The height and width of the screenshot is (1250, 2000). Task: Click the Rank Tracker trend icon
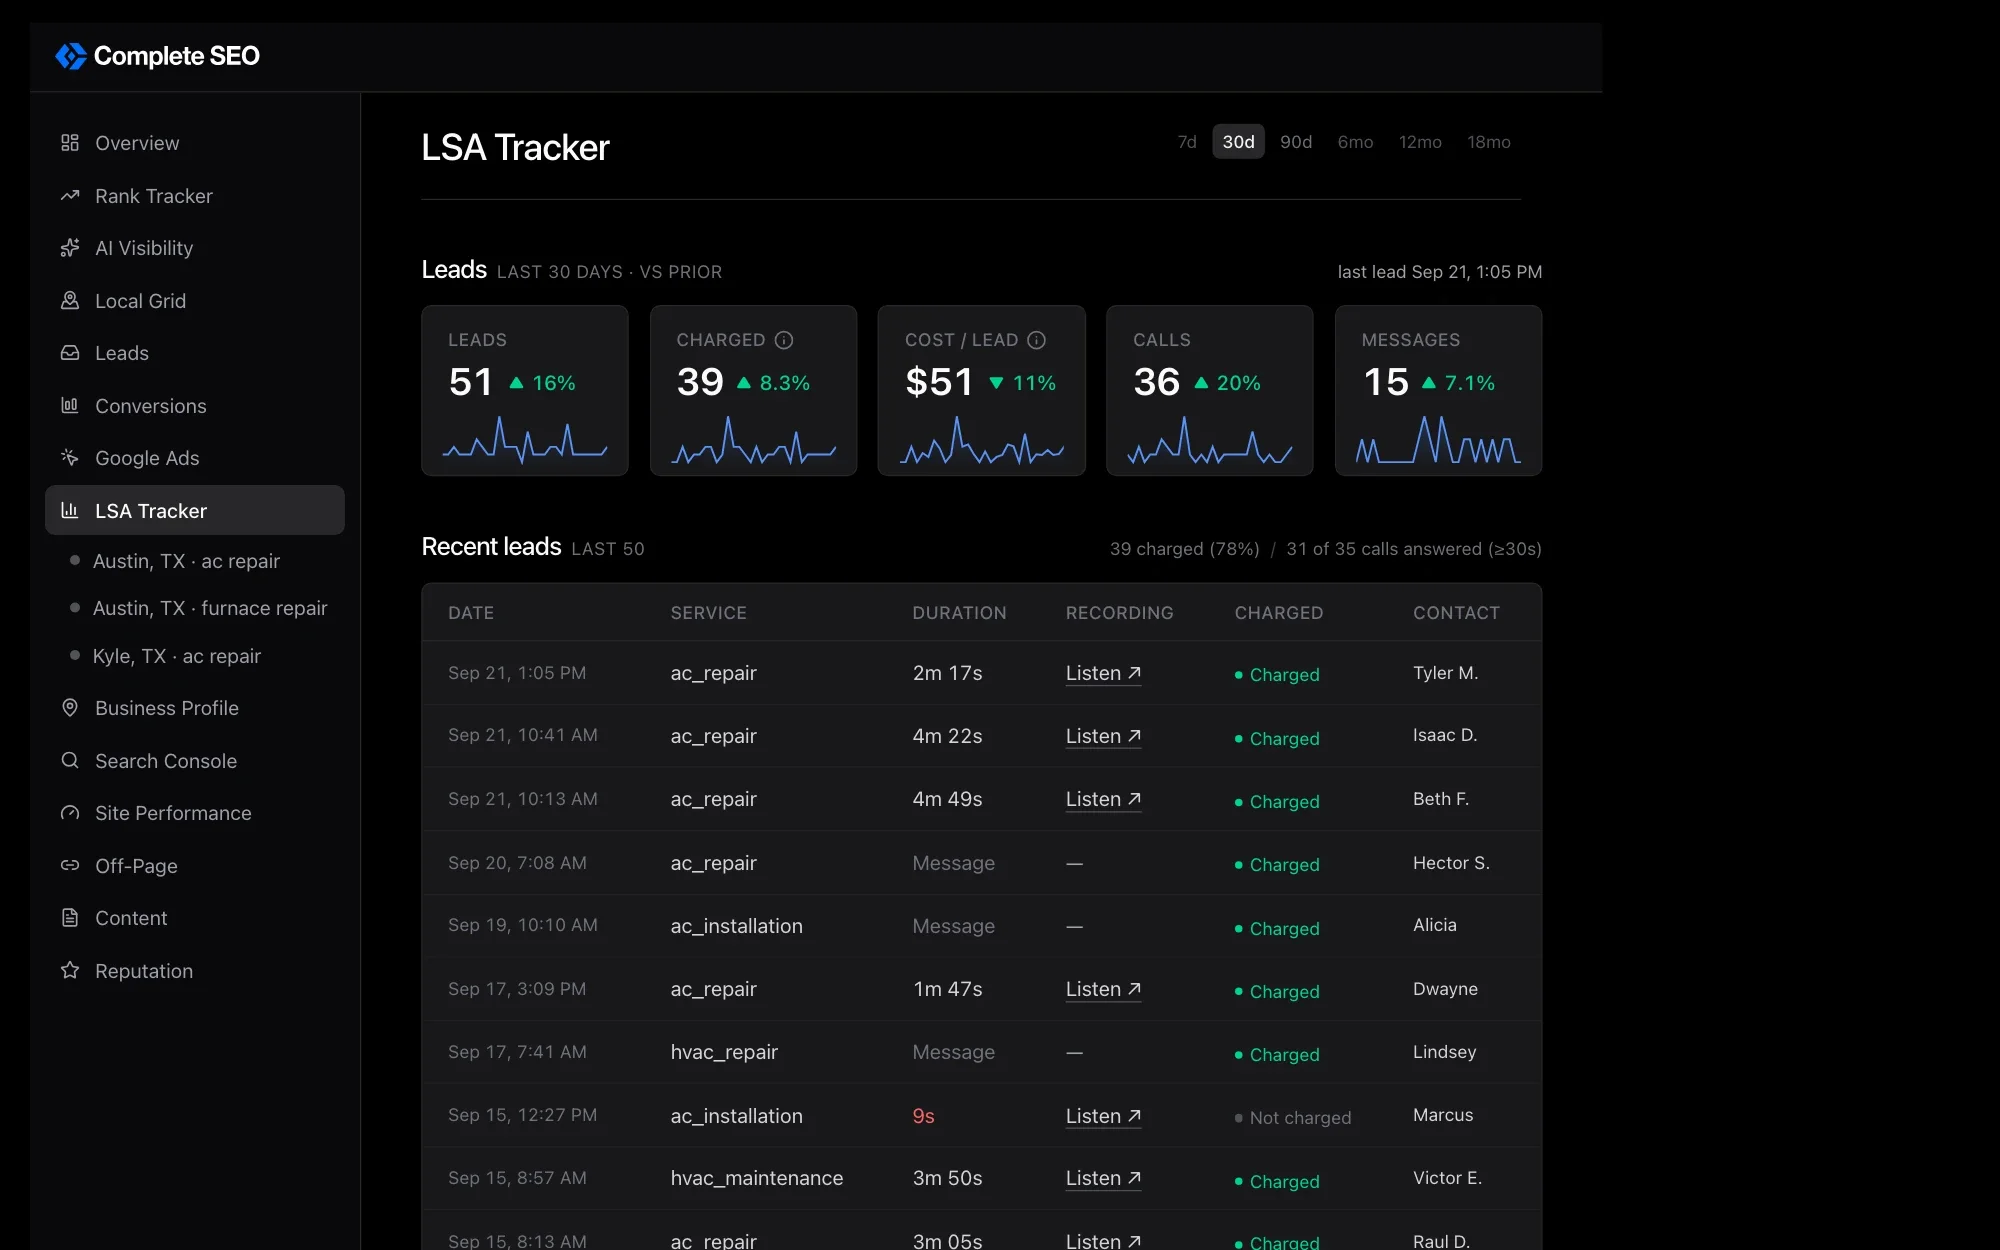(x=70, y=196)
